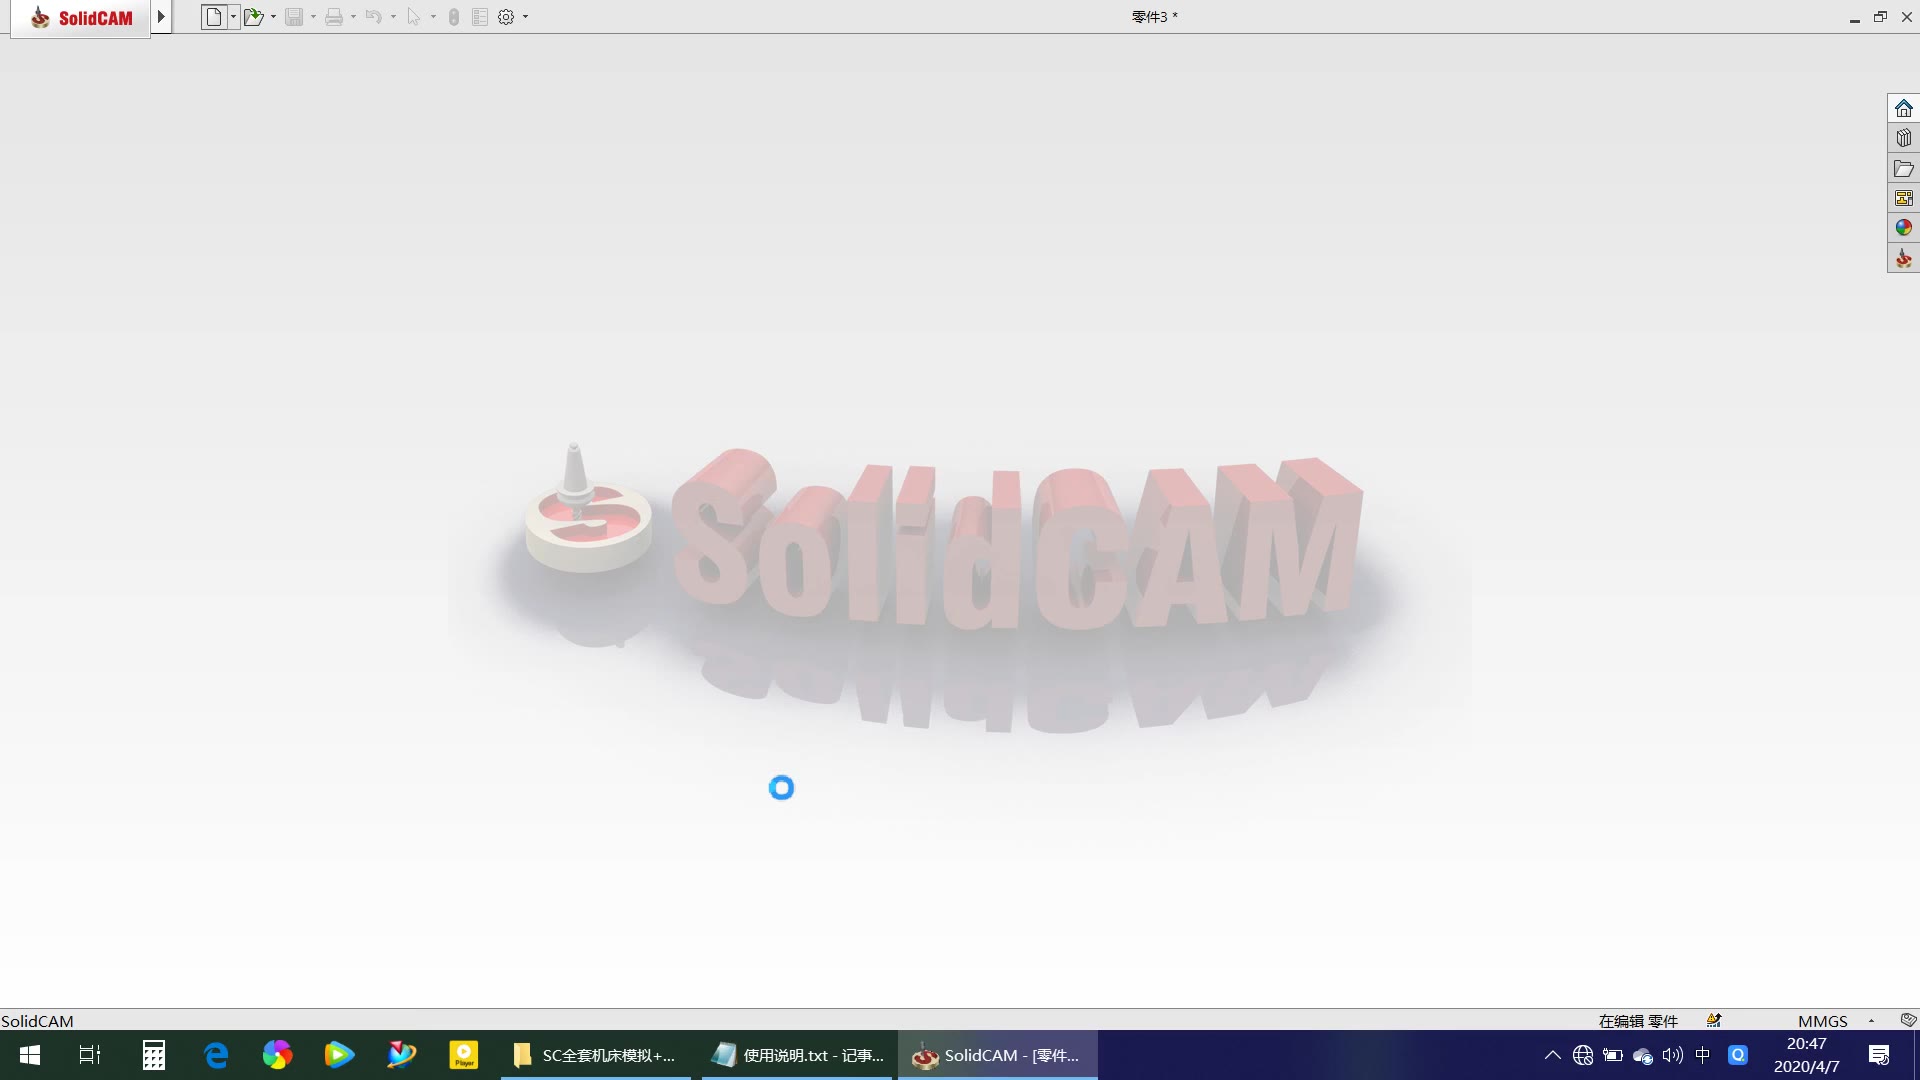Image resolution: width=1920 pixels, height=1080 pixels.
Task: Expand the Undo history dropdown arrow
Action: (393, 17)
